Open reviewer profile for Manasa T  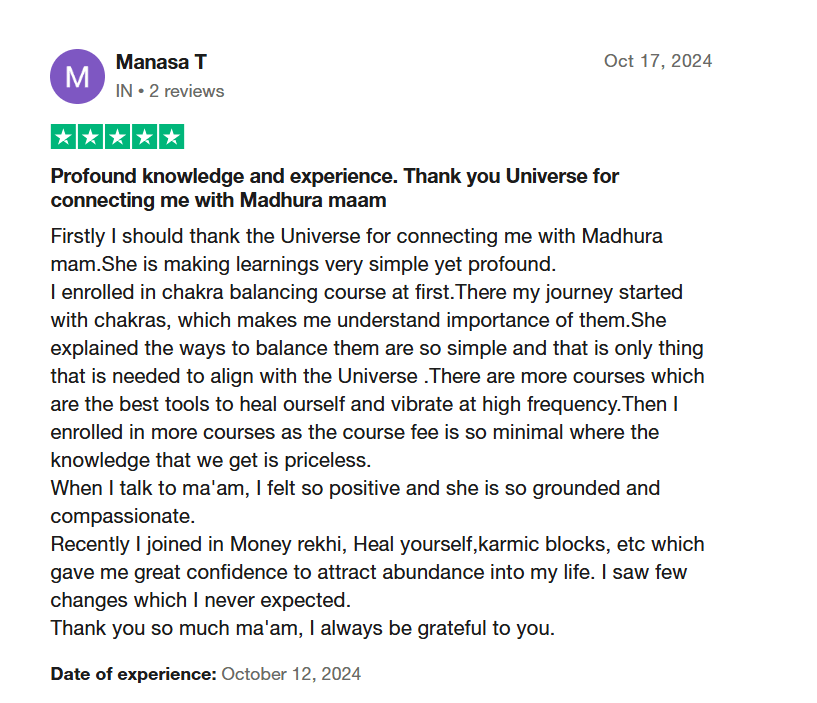click(x=161, y=62)
